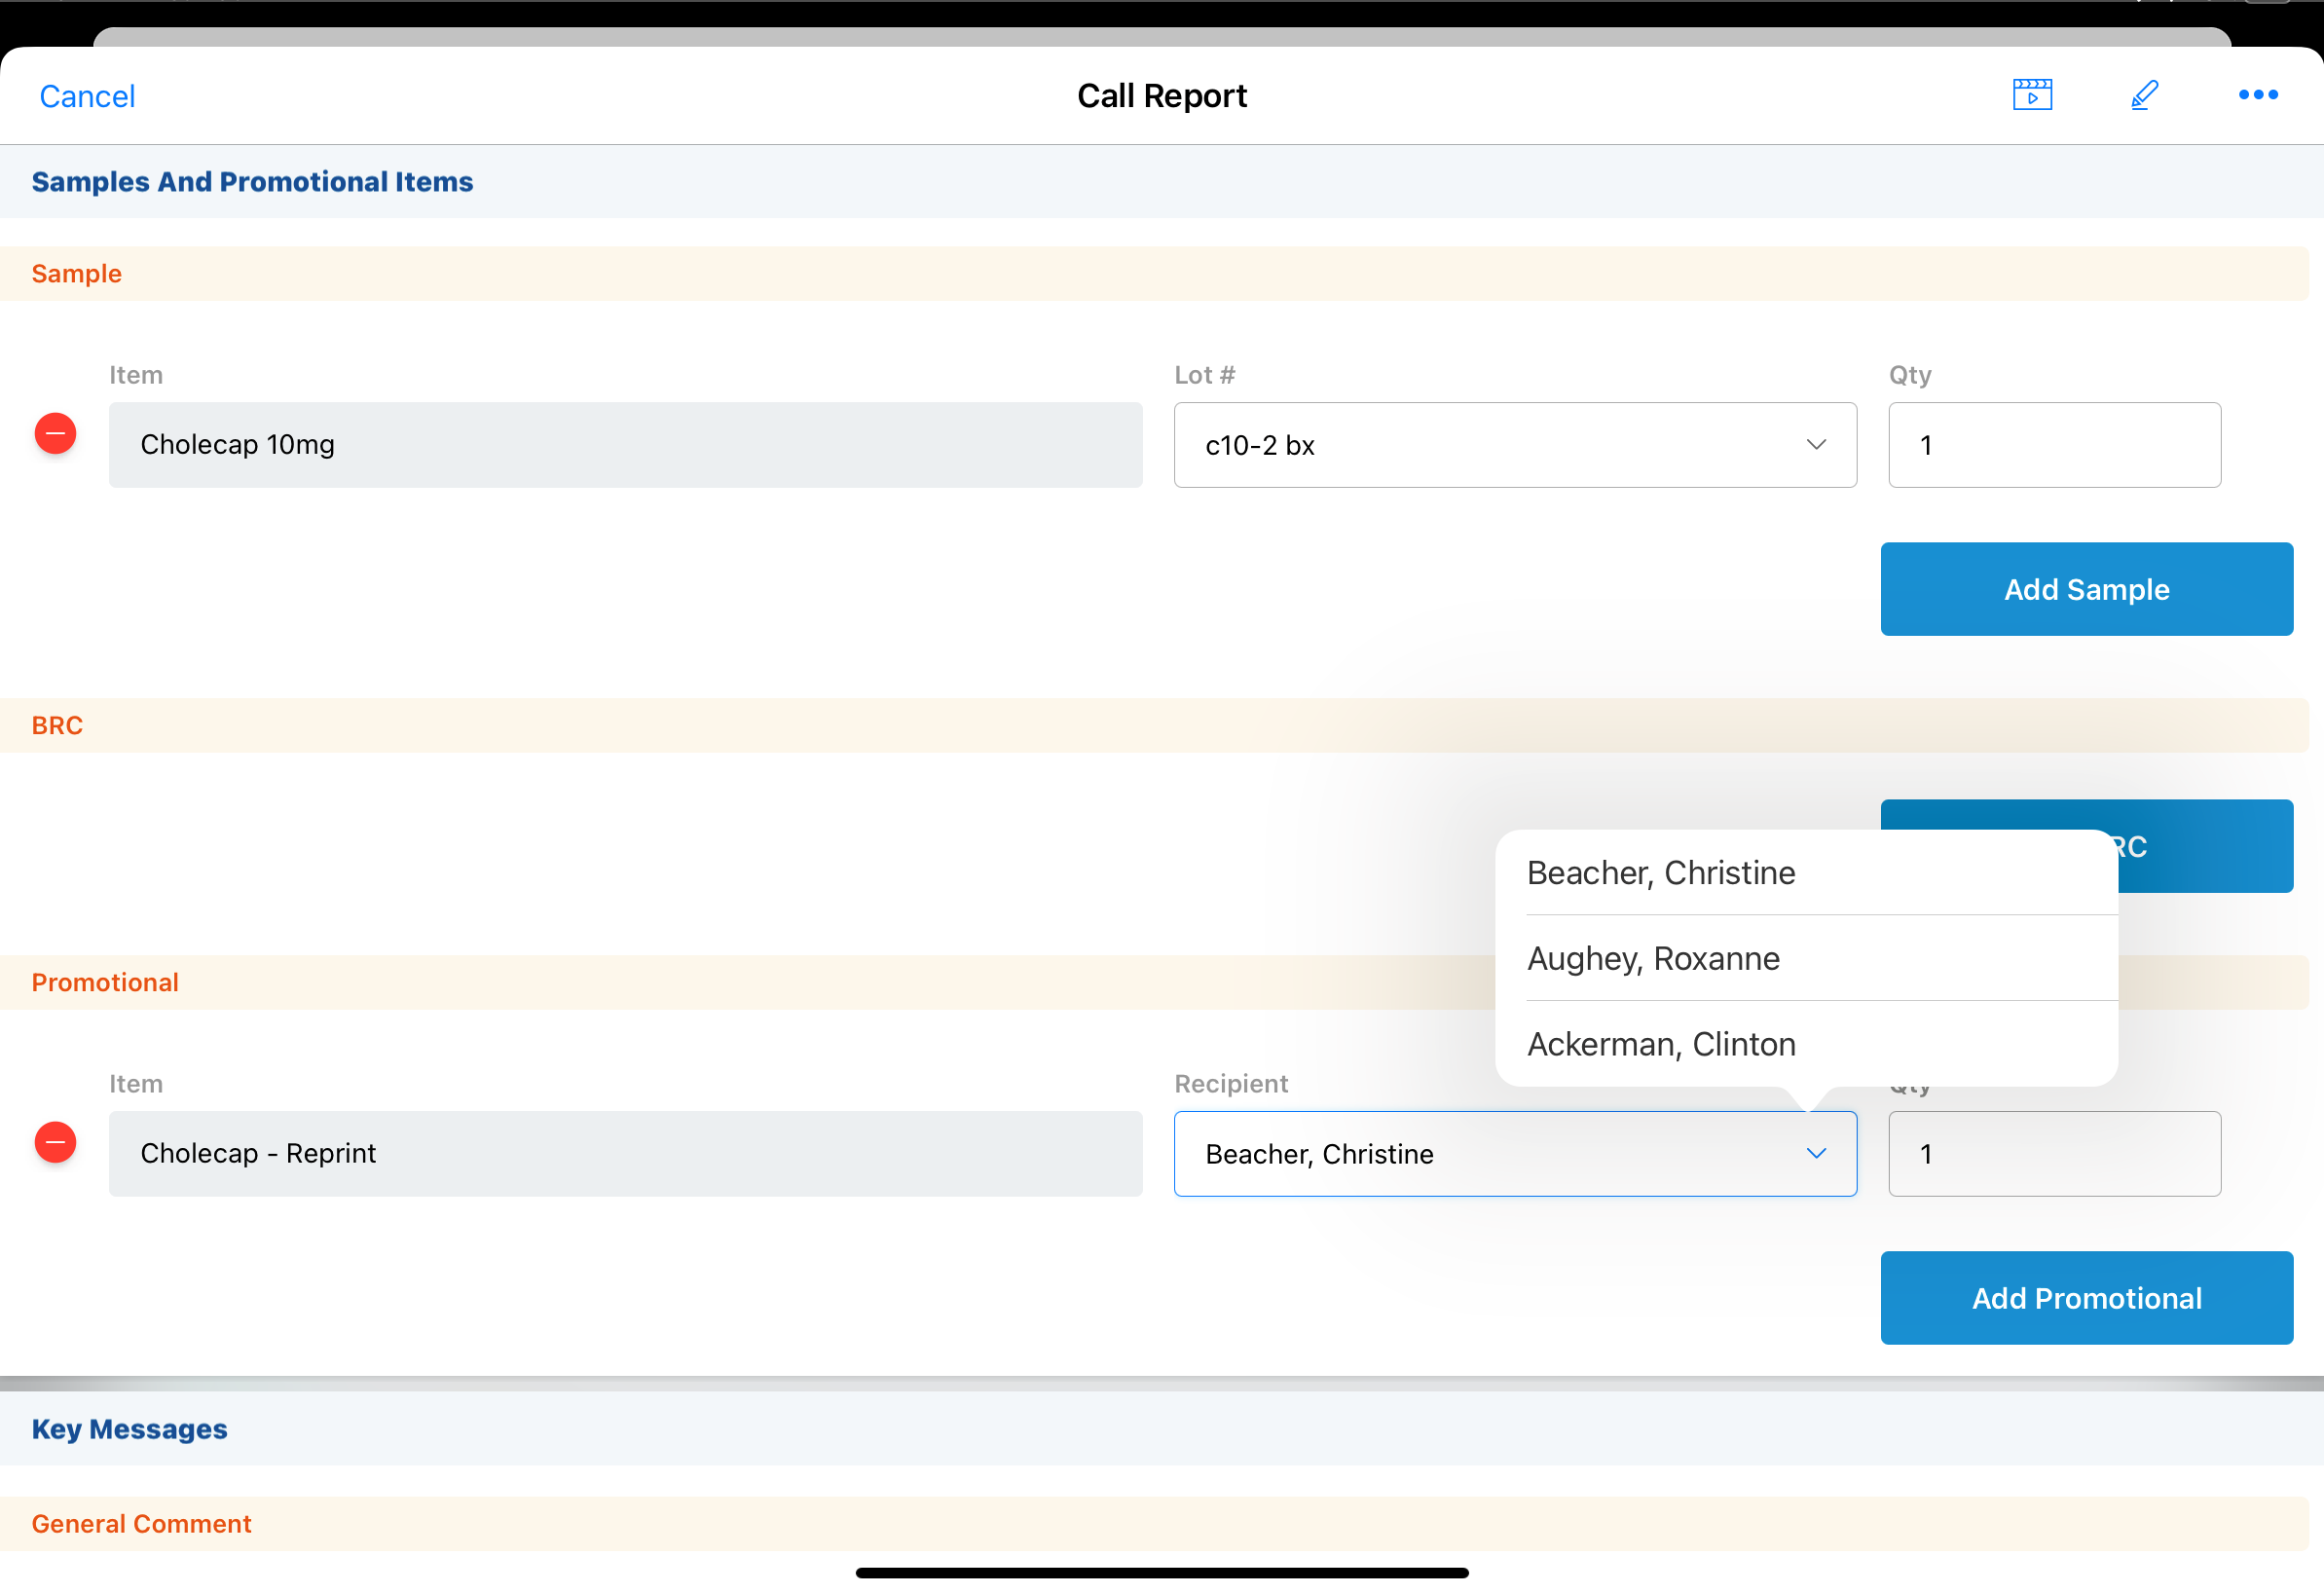
Task: Delete the Cholecap - Reprint promotional row
Action: point(56,1143)
